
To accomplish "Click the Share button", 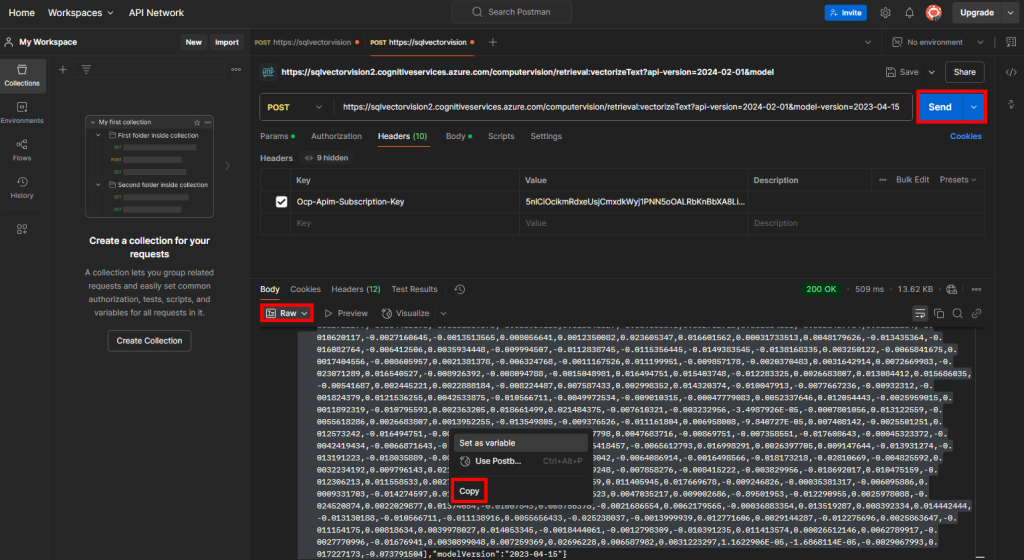I will pyautogui.click(x=965, y=72).
